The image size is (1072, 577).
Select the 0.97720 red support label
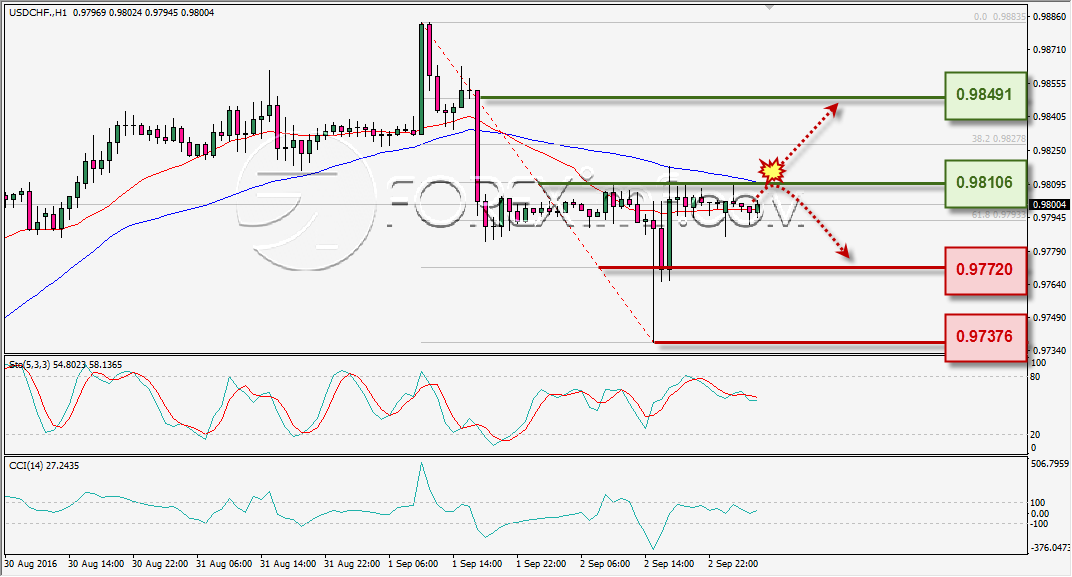[x=985, y=271]
